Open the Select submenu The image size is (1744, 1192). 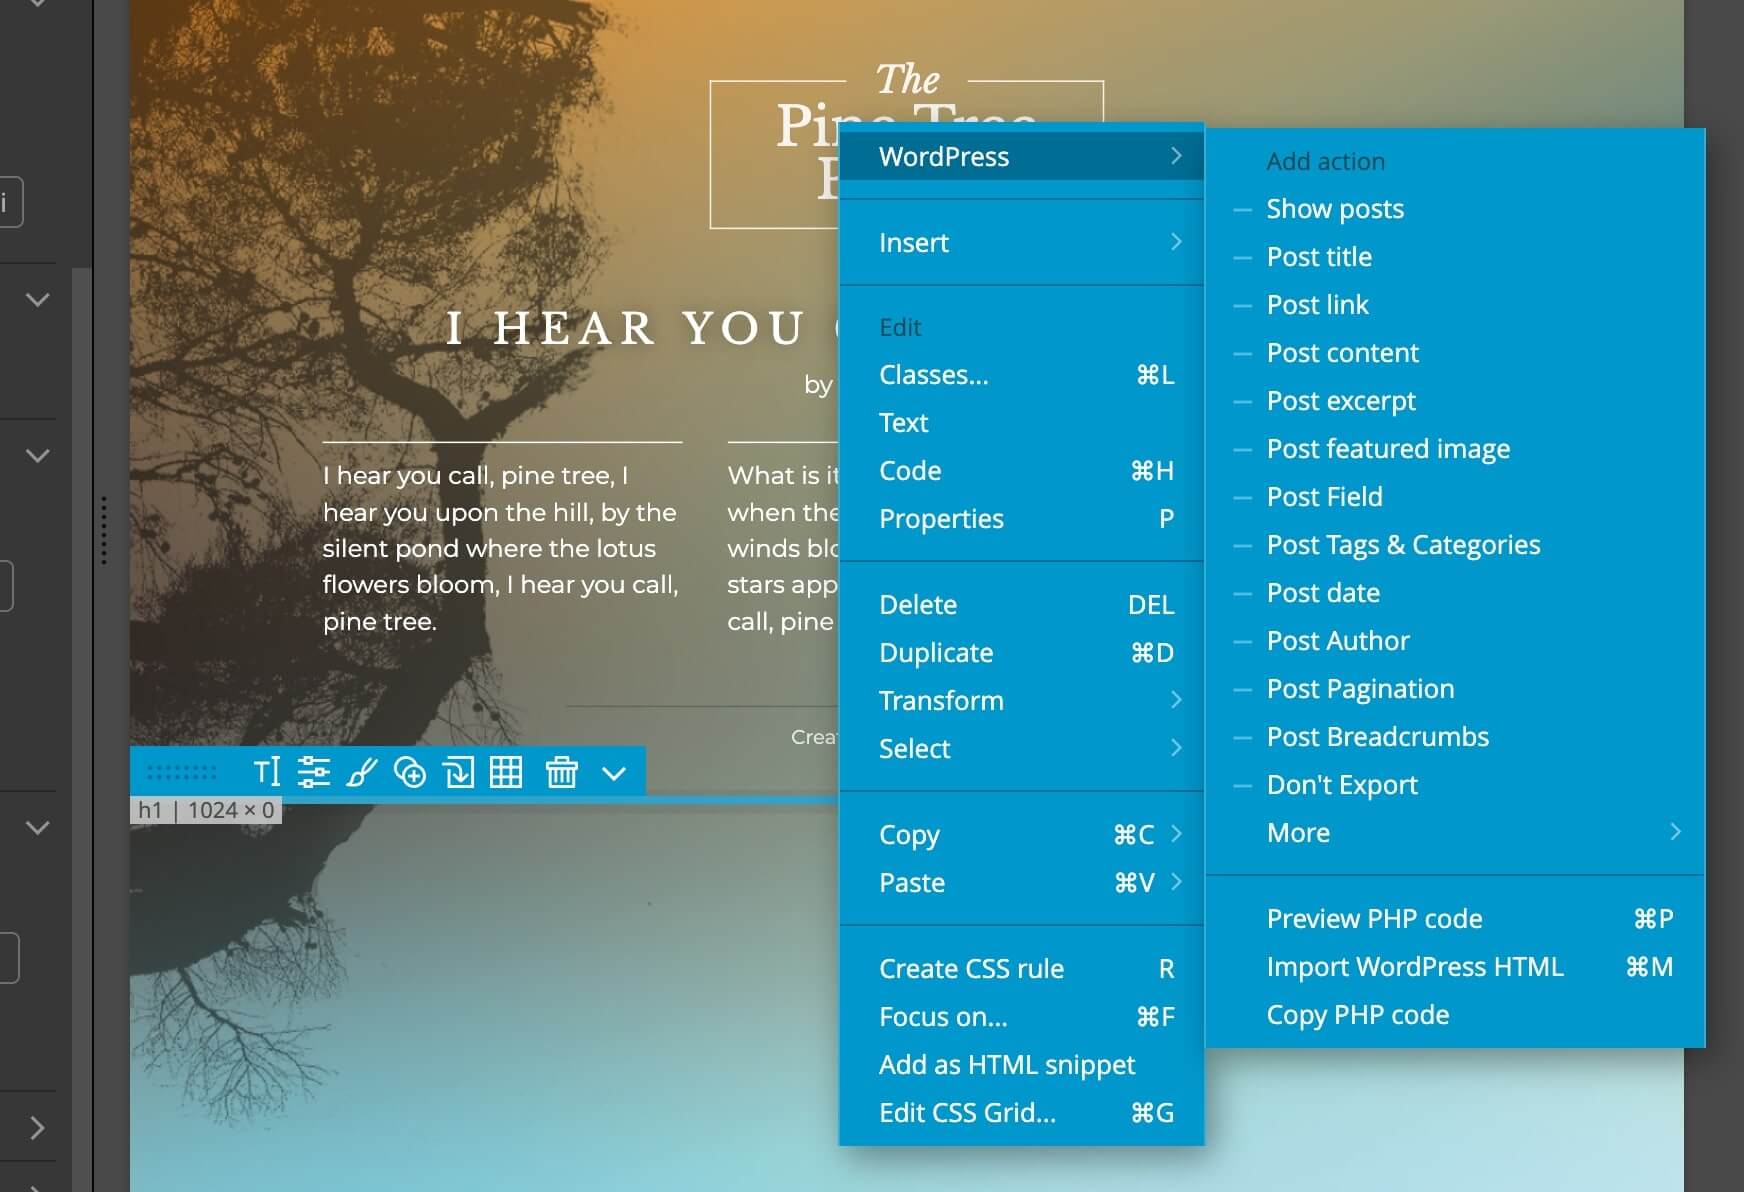tap(1021, 748)
